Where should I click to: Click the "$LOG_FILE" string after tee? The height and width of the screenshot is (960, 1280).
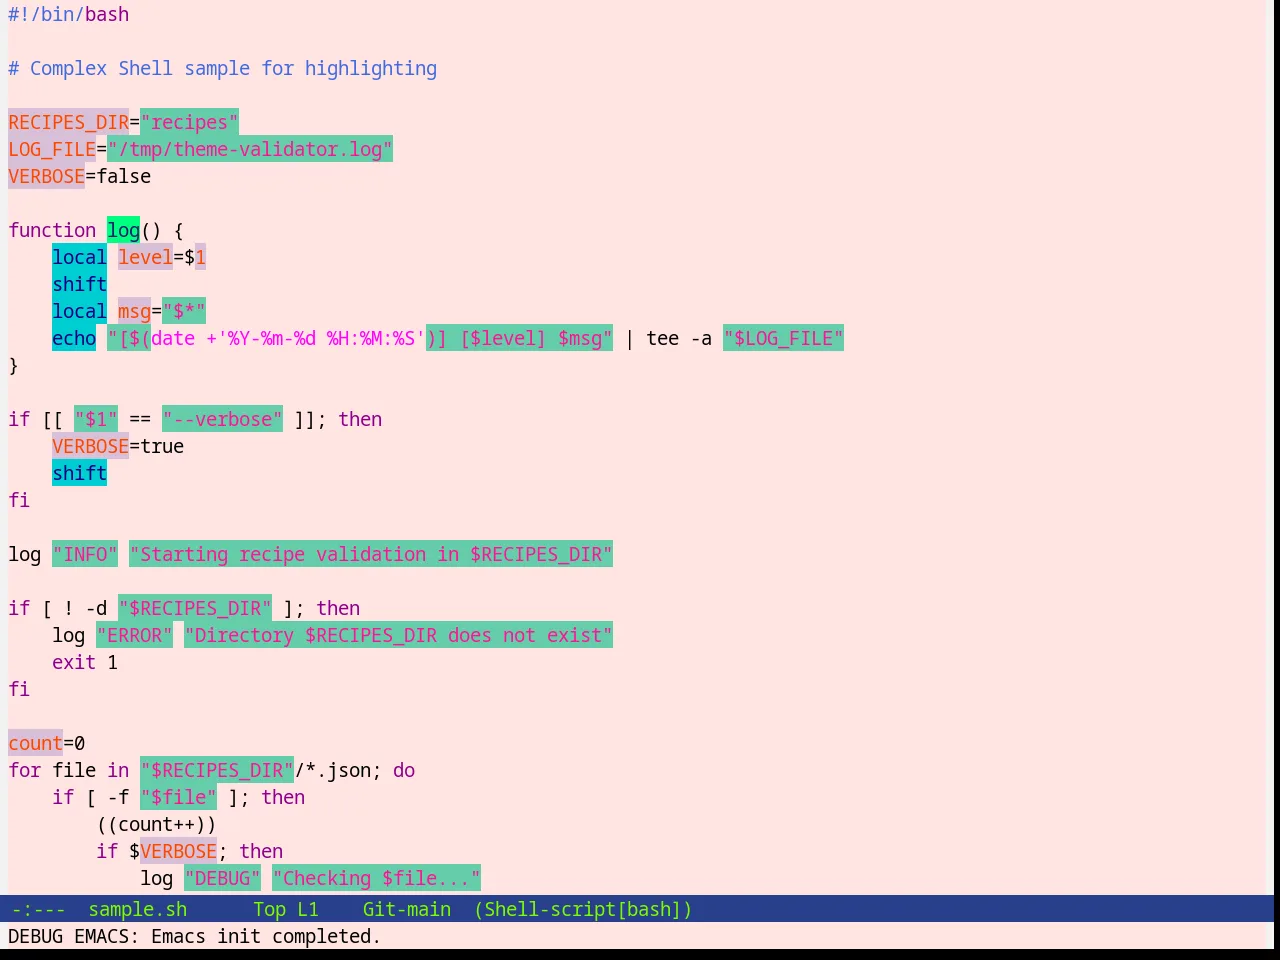[x=783, y=338]
